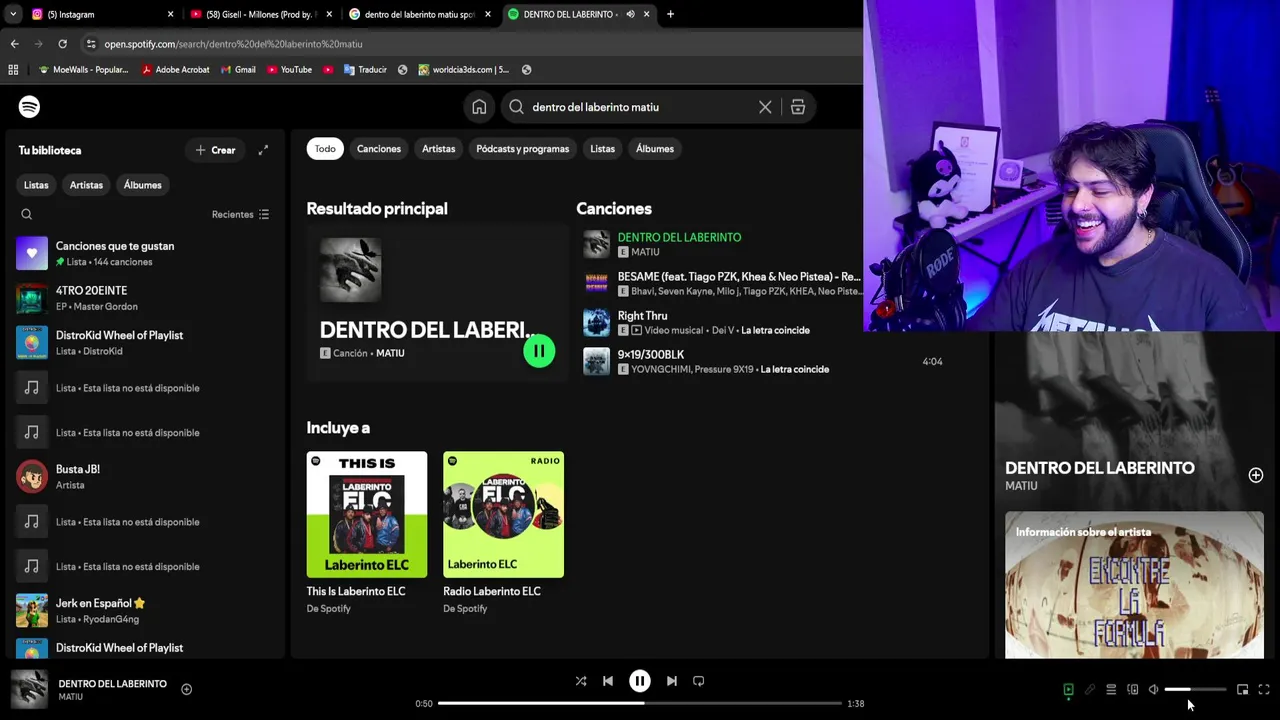This screenshot has height=720, width=1280.
Task: Skip to previous track
Action: tap(608, 681)
